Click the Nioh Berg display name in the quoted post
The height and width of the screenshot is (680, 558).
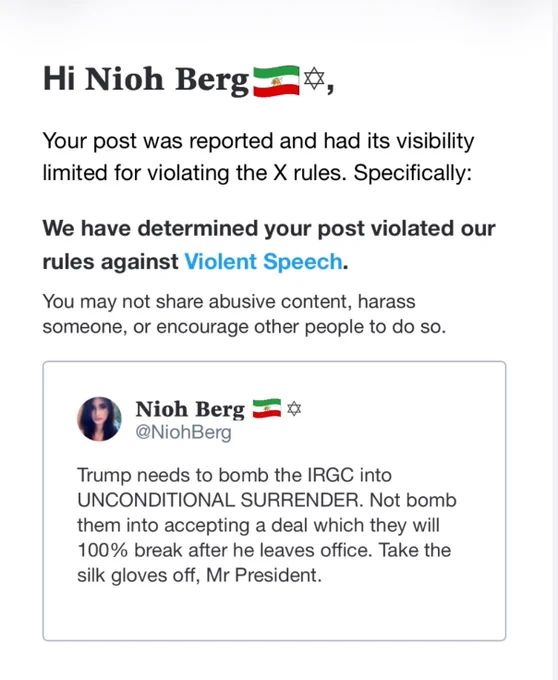point(190,410)
